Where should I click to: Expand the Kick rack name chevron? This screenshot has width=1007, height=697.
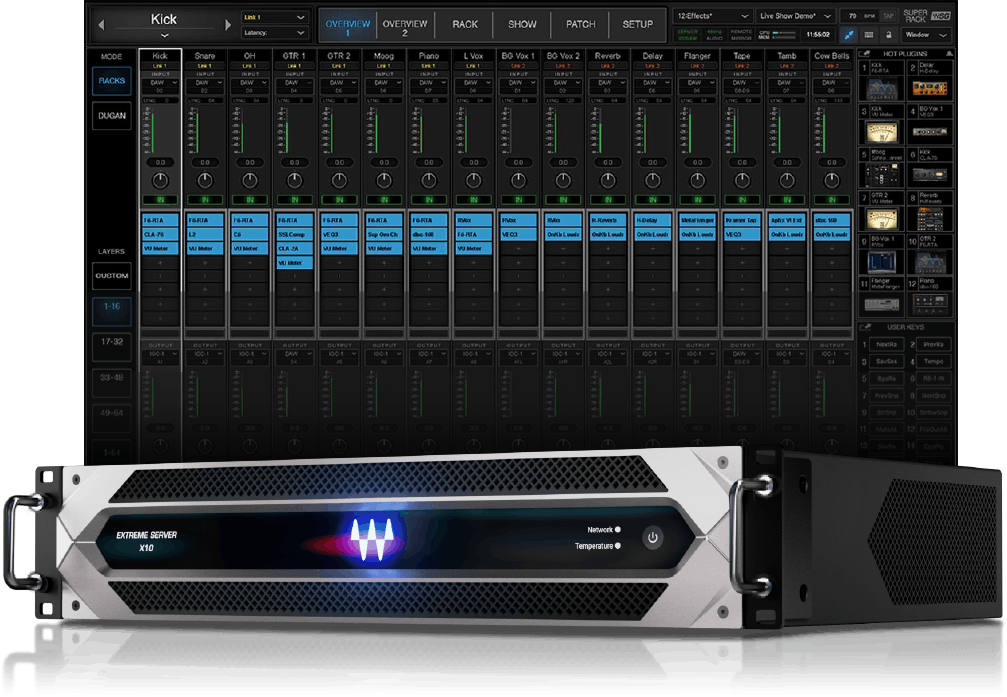pyautogui.click(x=164, y=36)
